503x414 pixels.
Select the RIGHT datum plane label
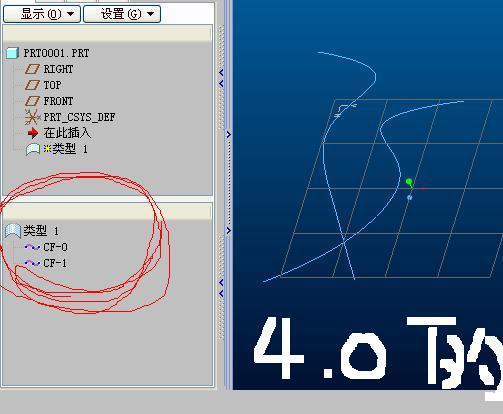click(58, 69)
